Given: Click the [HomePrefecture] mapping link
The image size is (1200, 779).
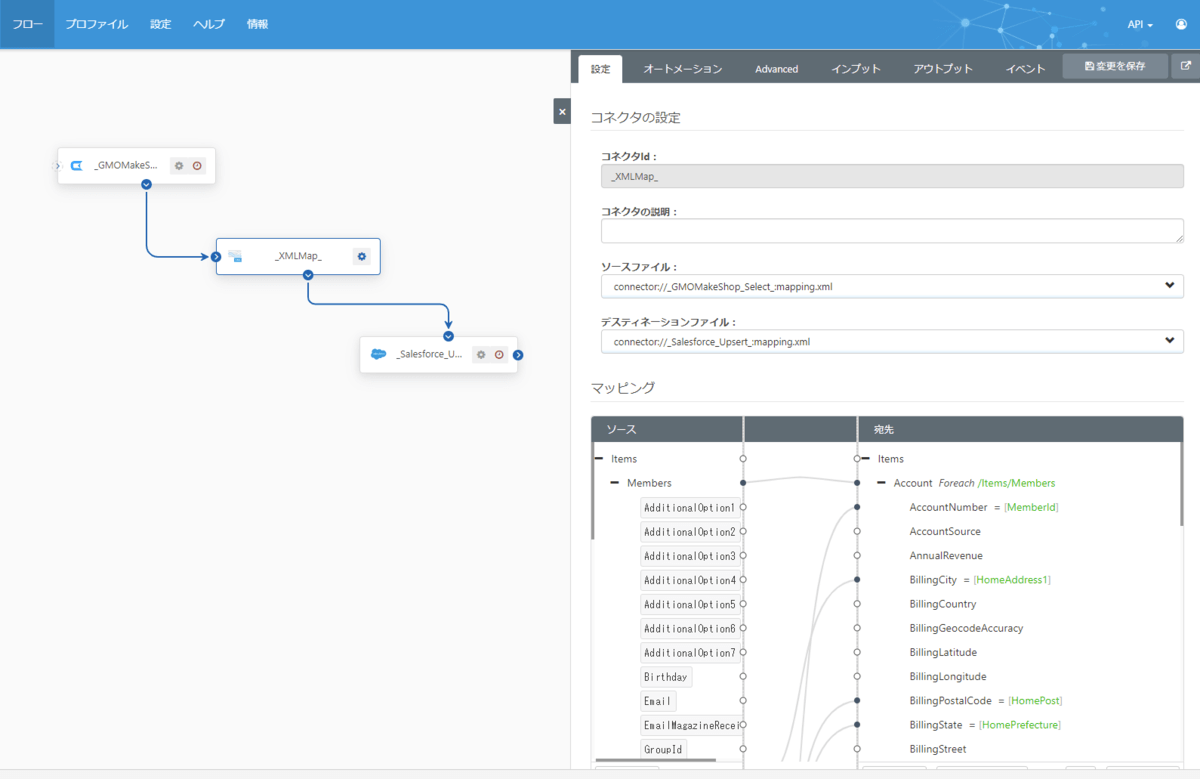Looking at the screenshot, I should (1020, 725).
